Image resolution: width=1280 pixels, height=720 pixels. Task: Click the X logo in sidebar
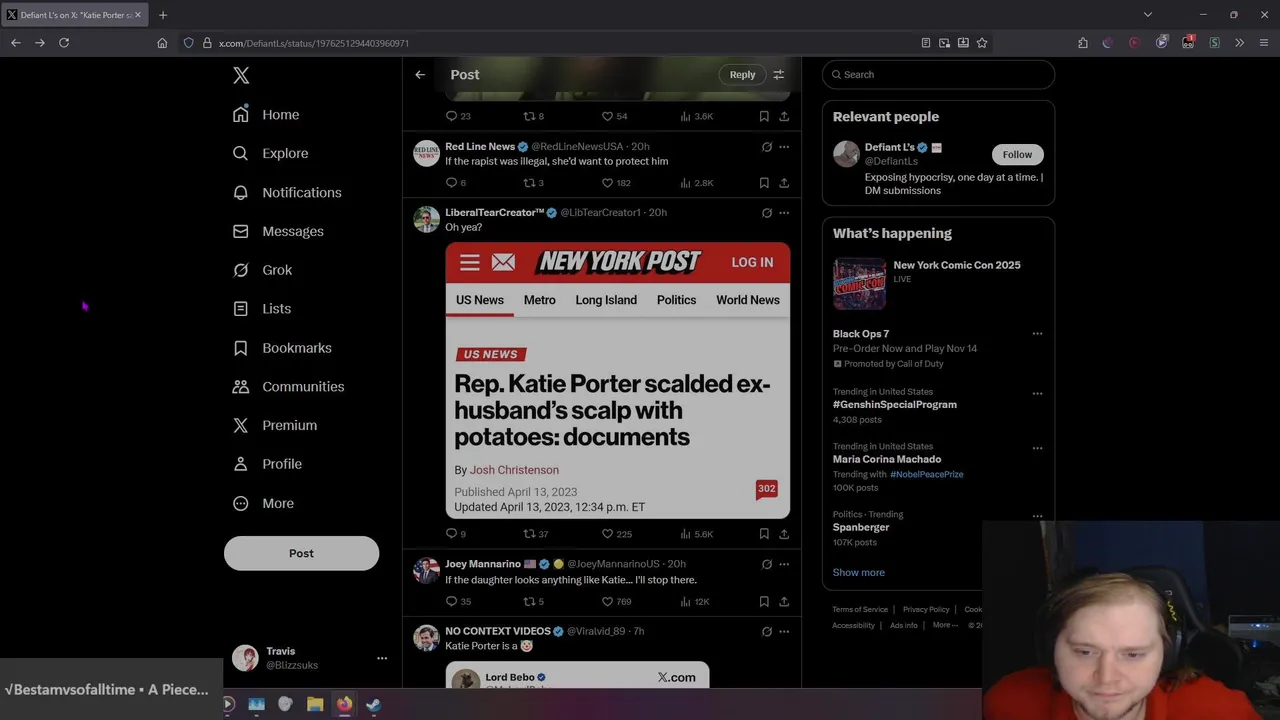[x=241, y=75]
